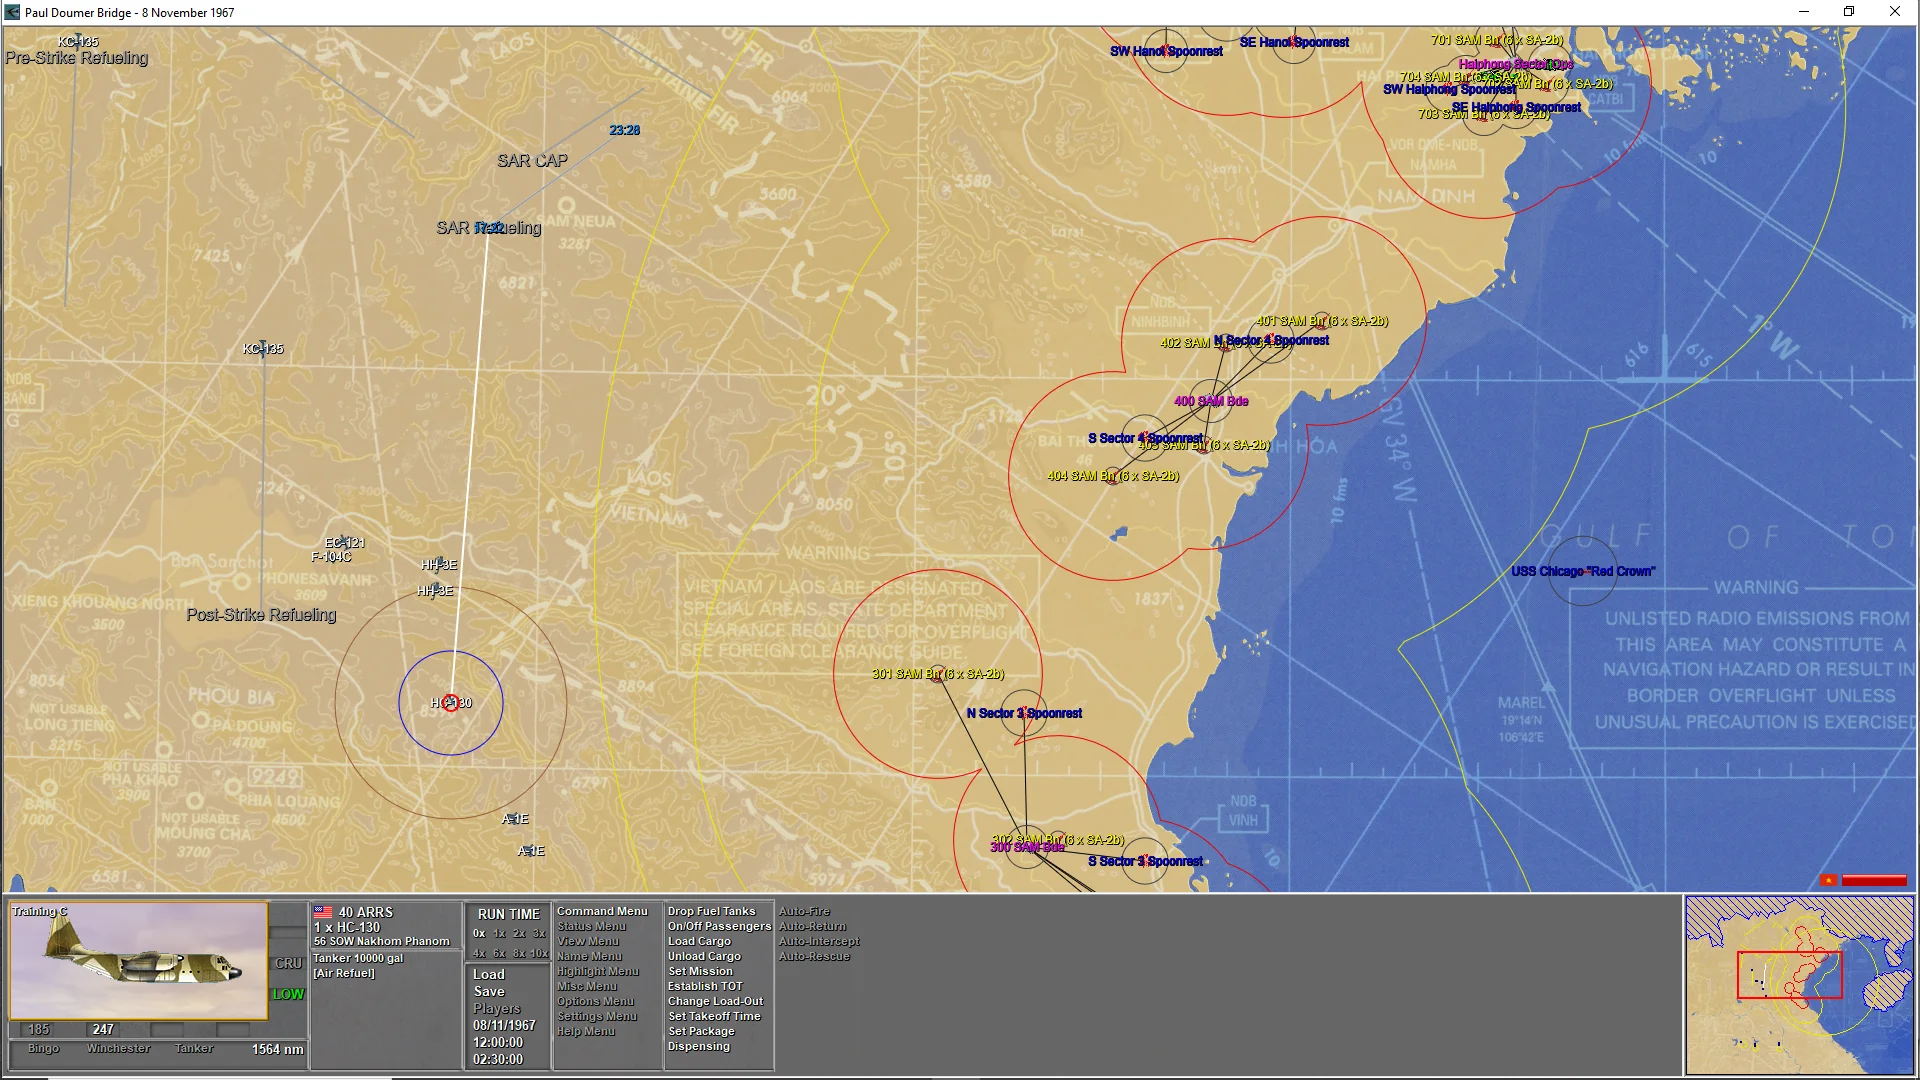Screen dimensions: 1920x1080
Task: Select the KC-135 beside Pre-Strike Refueling label
Action: click(x=78, y=42)
